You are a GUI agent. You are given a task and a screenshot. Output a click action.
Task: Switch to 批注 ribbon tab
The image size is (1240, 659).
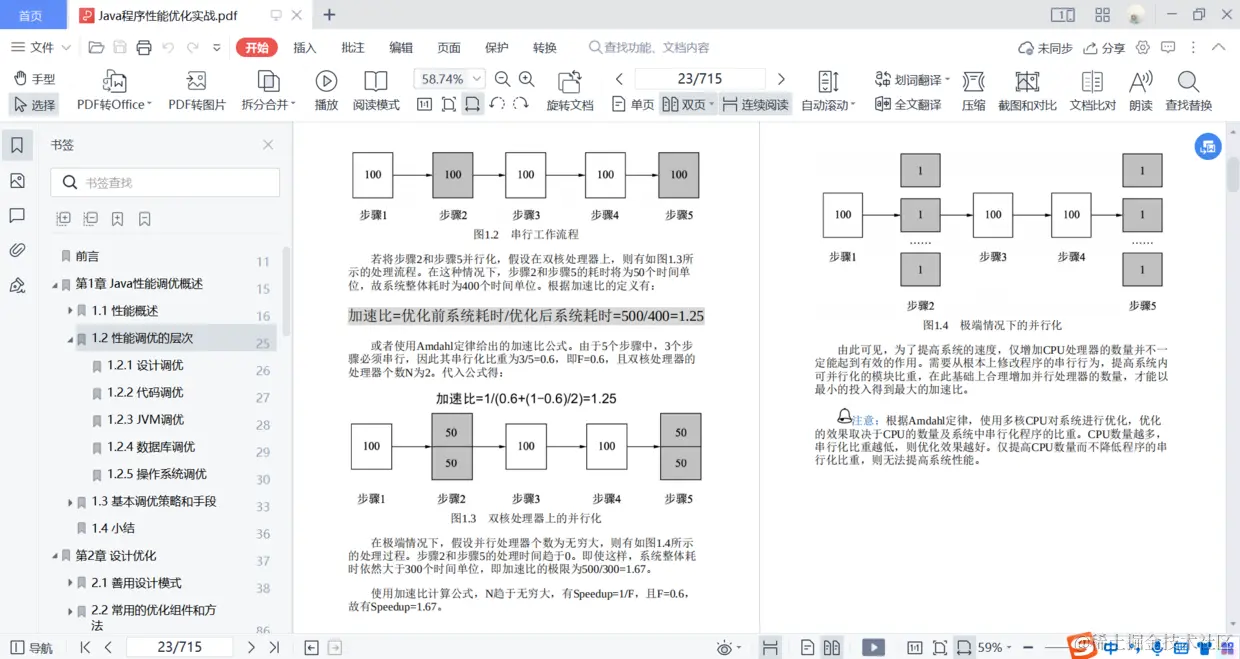click(x=353, y=48)
